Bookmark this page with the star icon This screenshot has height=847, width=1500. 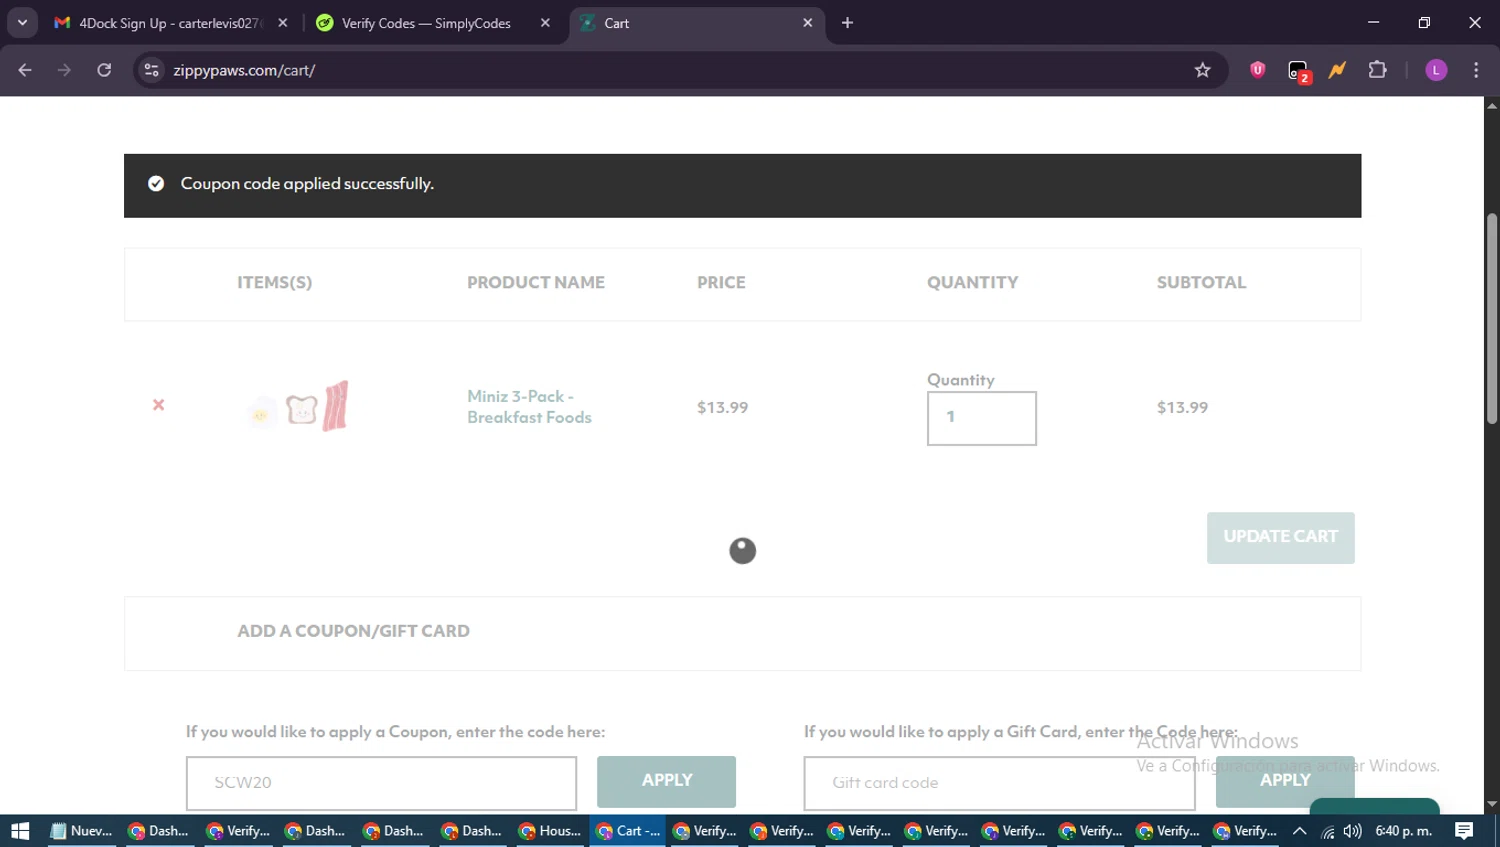click(1202, 70)
